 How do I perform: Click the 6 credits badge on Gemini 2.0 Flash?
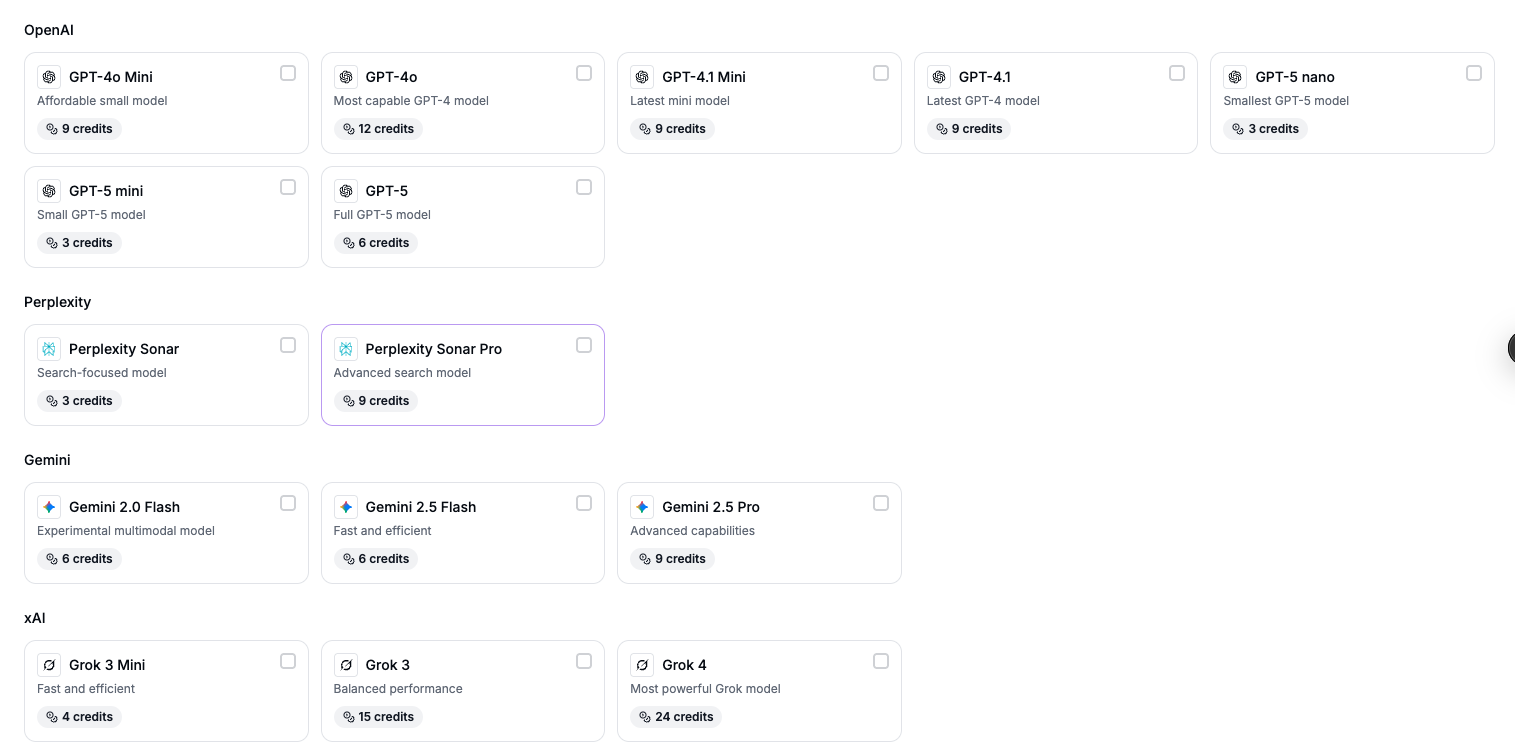(79, 559)
